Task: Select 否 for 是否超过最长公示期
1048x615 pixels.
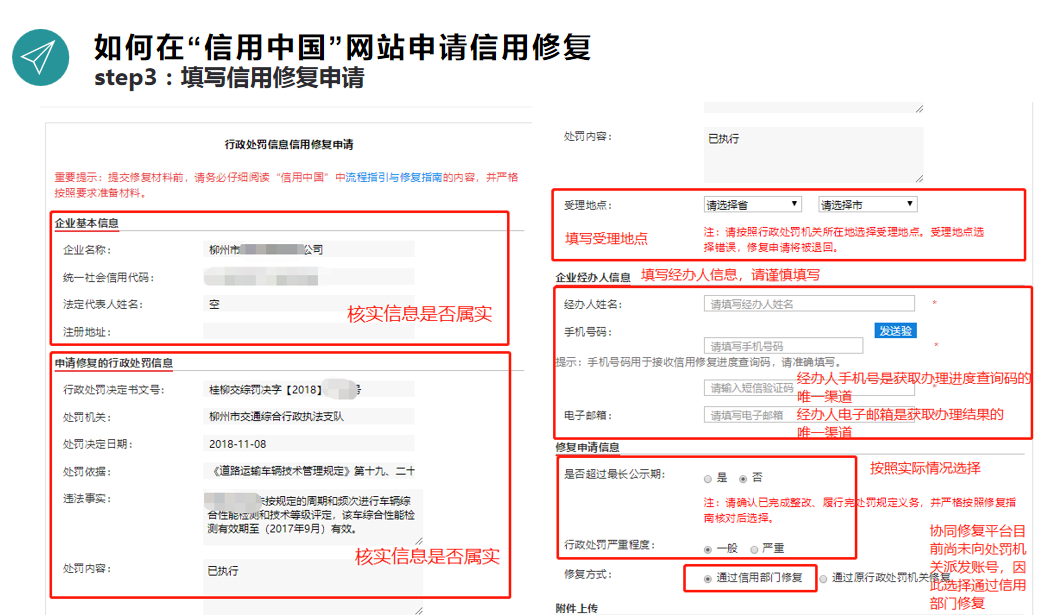Action: pyautogui.click(x=743, y=479)
